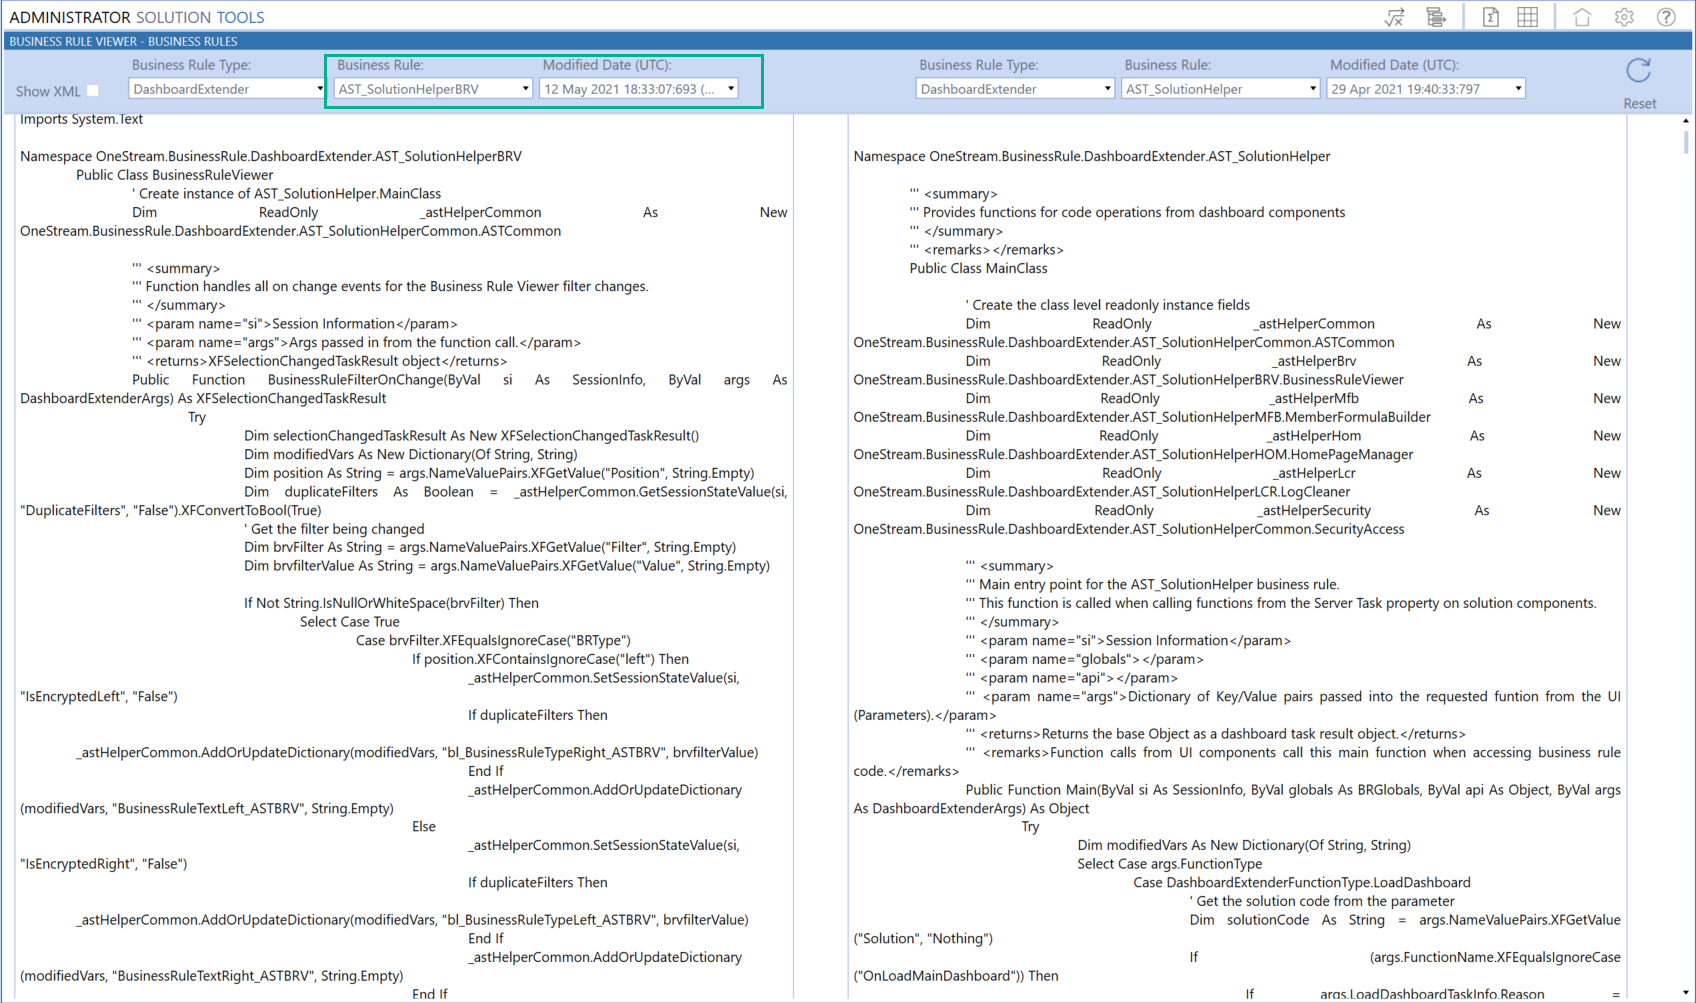The height and width of the screenshot is (1003, 1696).
Task: Click the scroll-up arrow of right scrollbar
Action: [x=1686, y=121]
